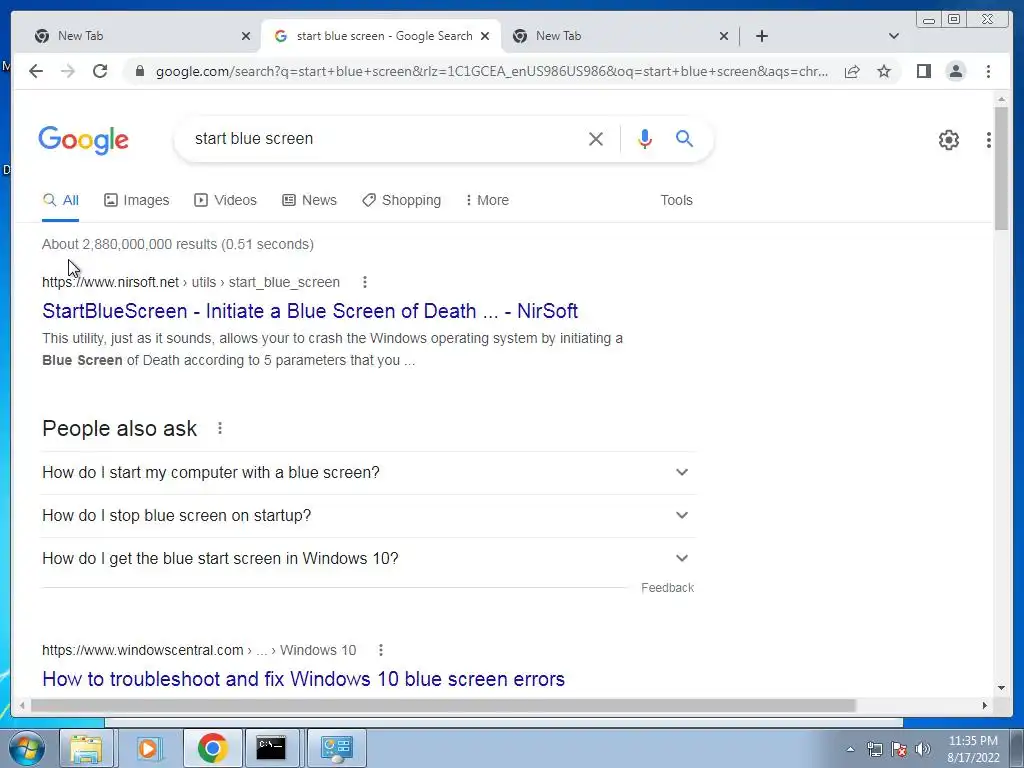
Task: Open StartBlueScreen NirSoft result link
Action: coord(310,311)
